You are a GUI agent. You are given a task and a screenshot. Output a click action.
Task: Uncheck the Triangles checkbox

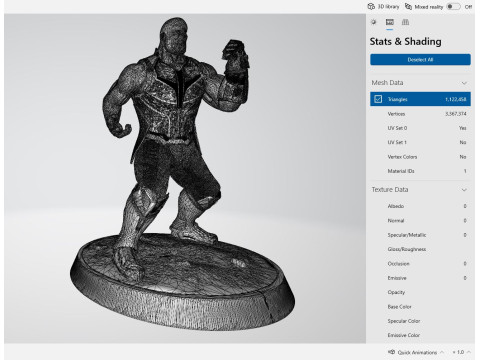(x=378, y=99)
